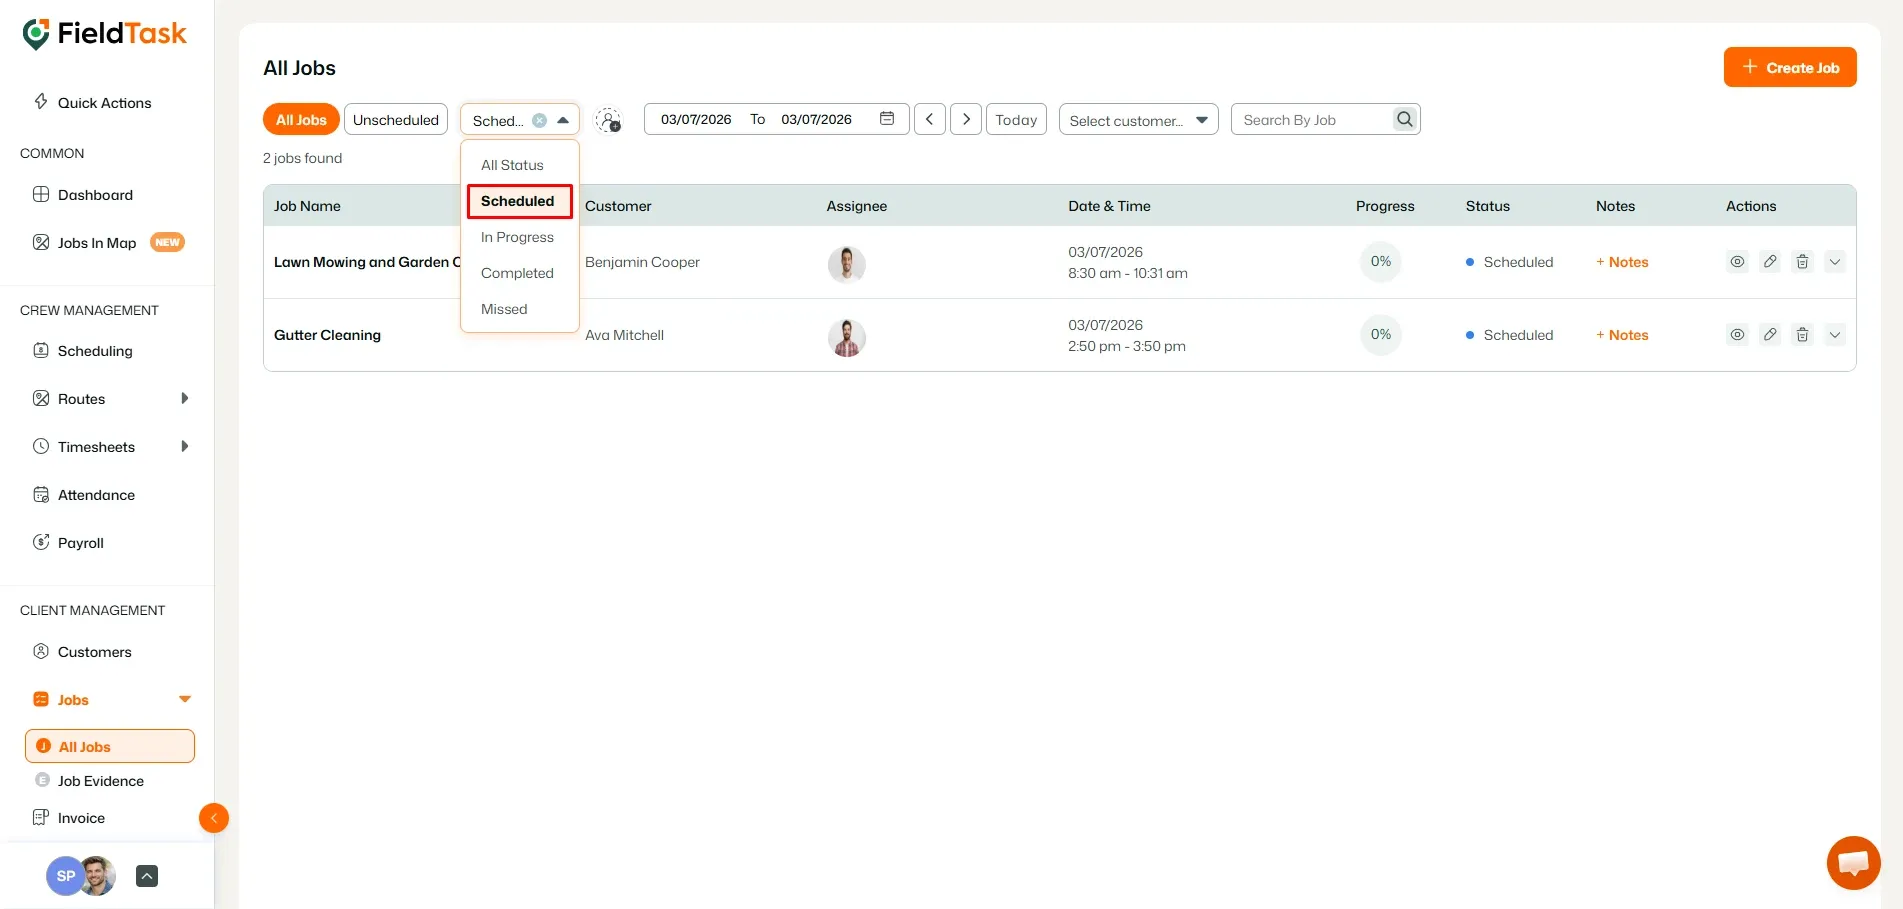Click customer name Ava Mitchell

tap(624, 334)
